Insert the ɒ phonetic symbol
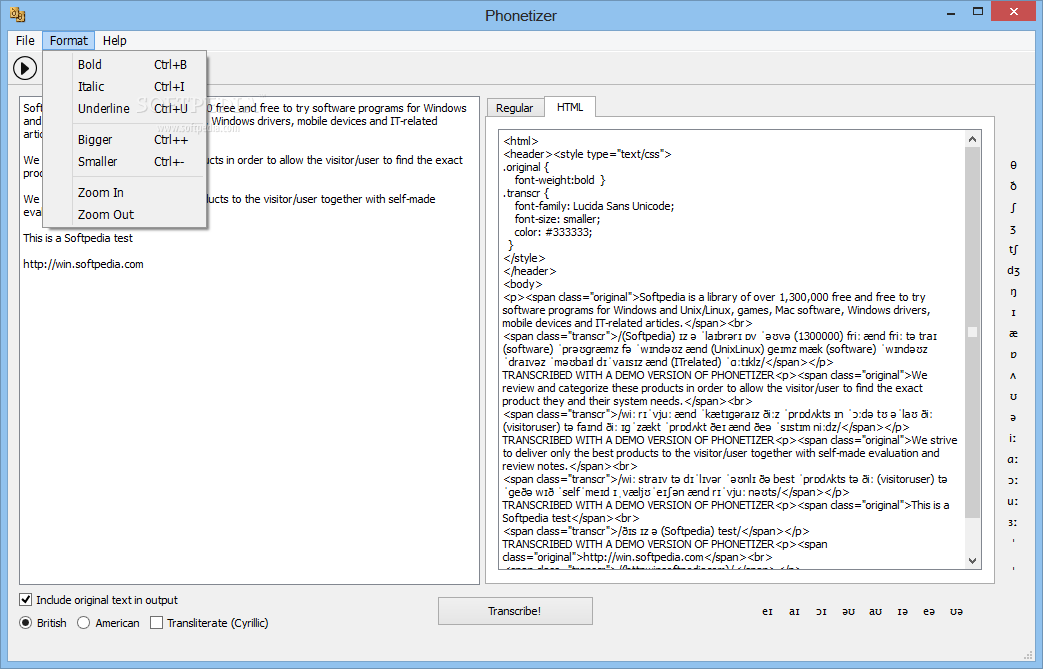This screenshot has height=669, width=1043. [x=1013, y=354]
